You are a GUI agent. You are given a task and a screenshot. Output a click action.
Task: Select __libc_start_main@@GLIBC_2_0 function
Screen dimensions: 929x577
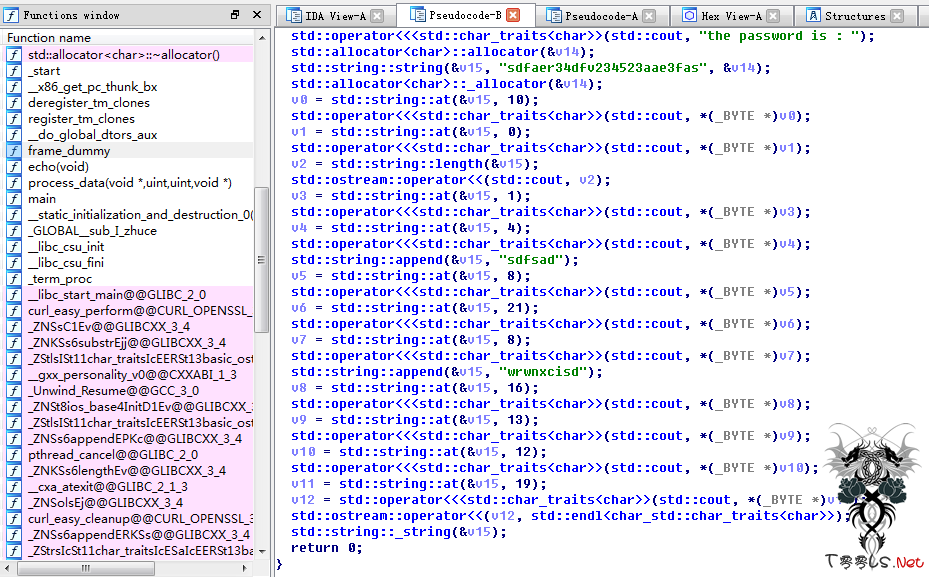point(129,294)
